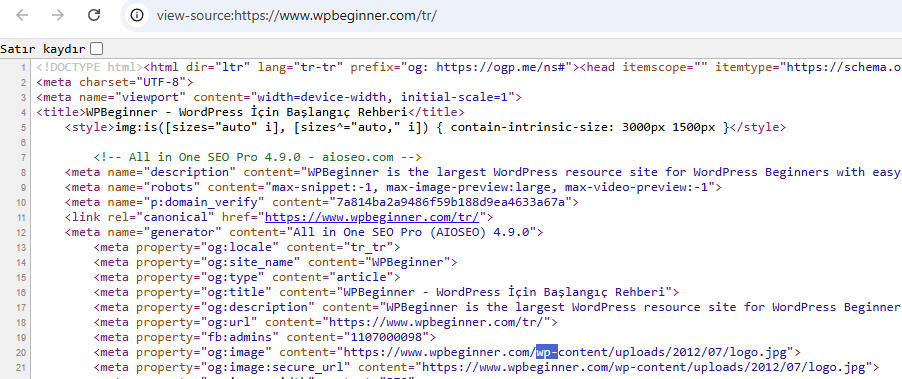
Task: Go forward with the browser forward arrow
Action: coord(58,16)
